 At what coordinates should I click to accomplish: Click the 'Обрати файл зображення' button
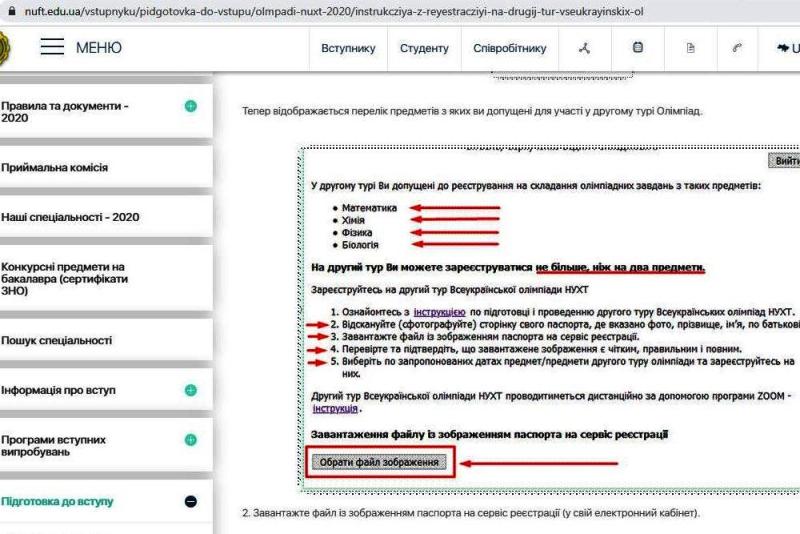point(379,462)
